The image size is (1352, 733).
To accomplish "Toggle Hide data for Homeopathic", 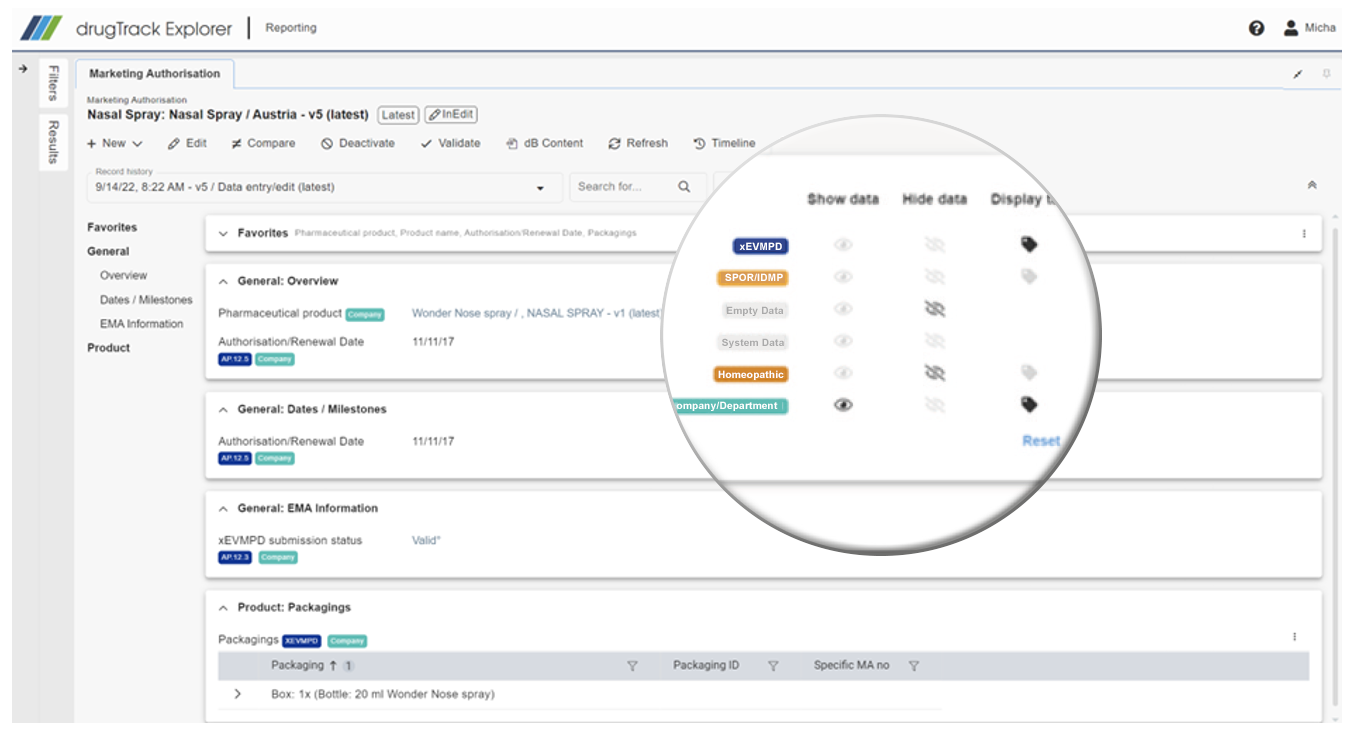I will pos(935,372).
